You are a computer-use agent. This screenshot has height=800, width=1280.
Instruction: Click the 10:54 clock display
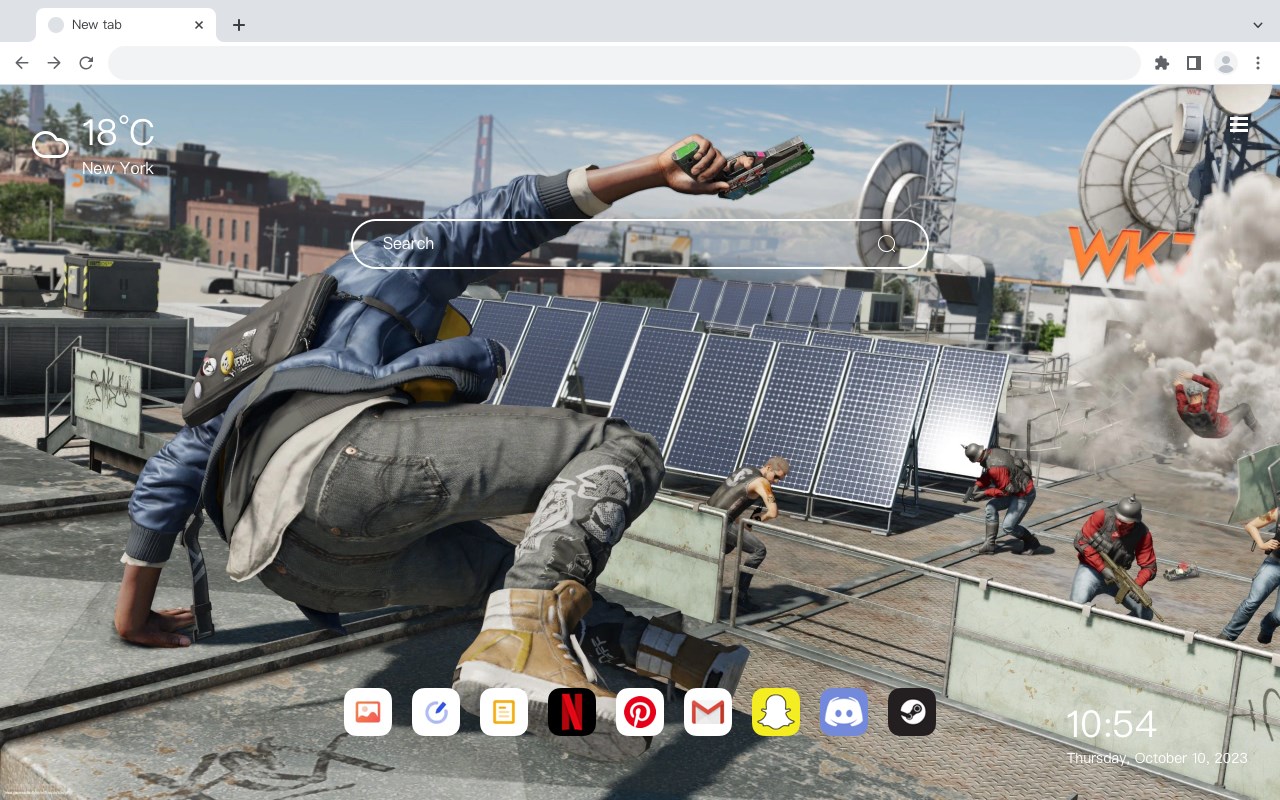(x=1111, y=725)
